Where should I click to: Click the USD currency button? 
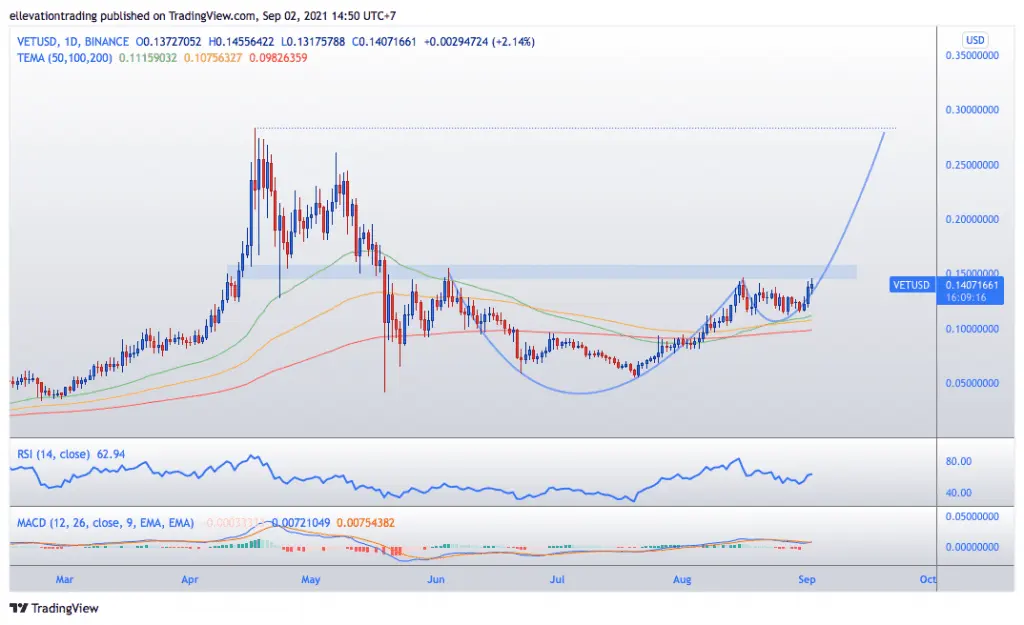975,40
